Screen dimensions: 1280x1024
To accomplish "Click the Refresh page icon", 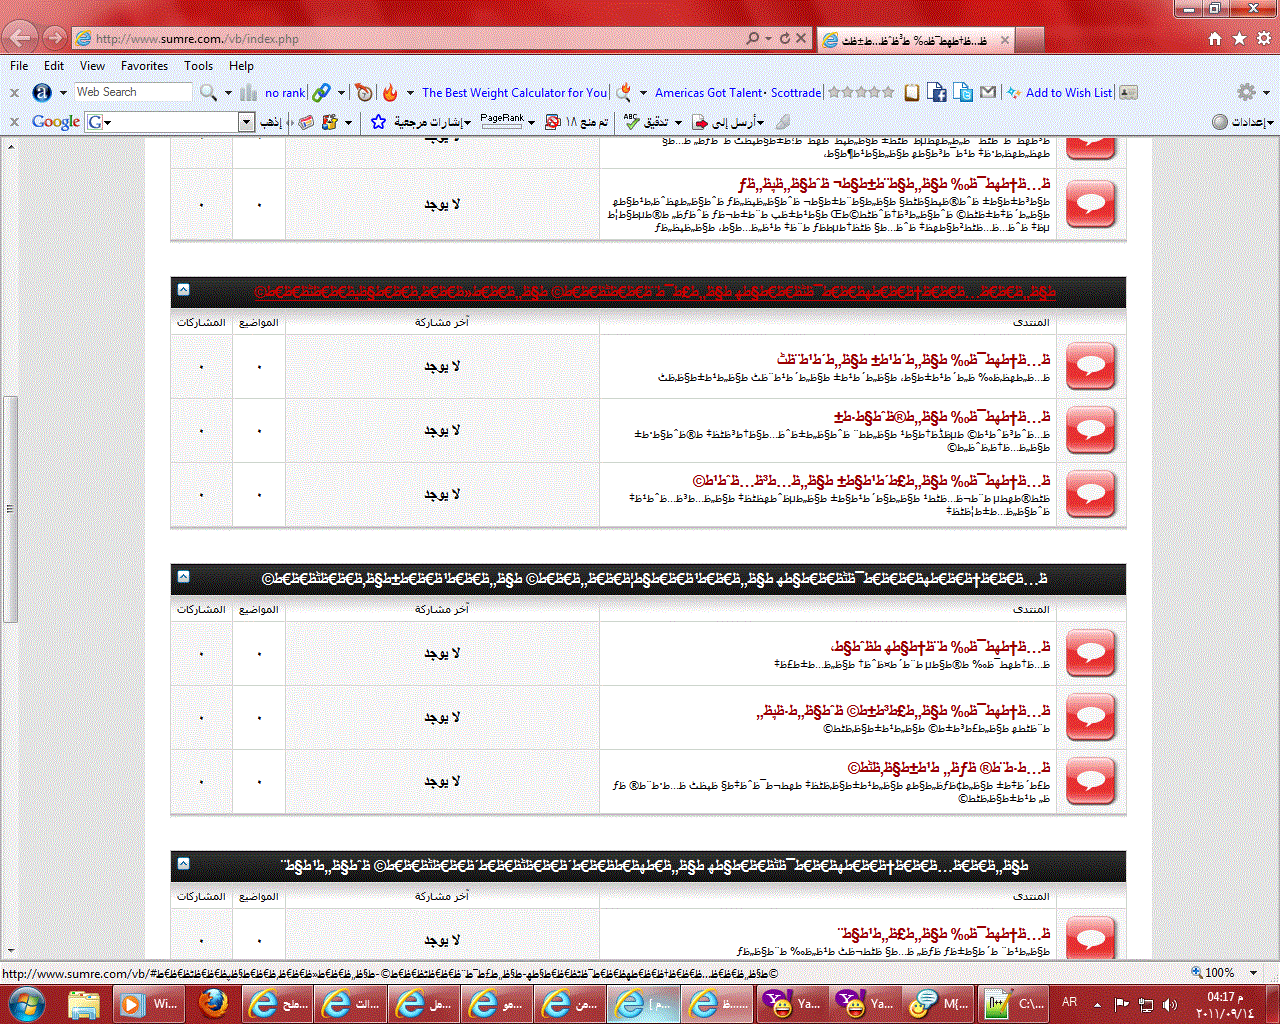I will coord(785,39).
